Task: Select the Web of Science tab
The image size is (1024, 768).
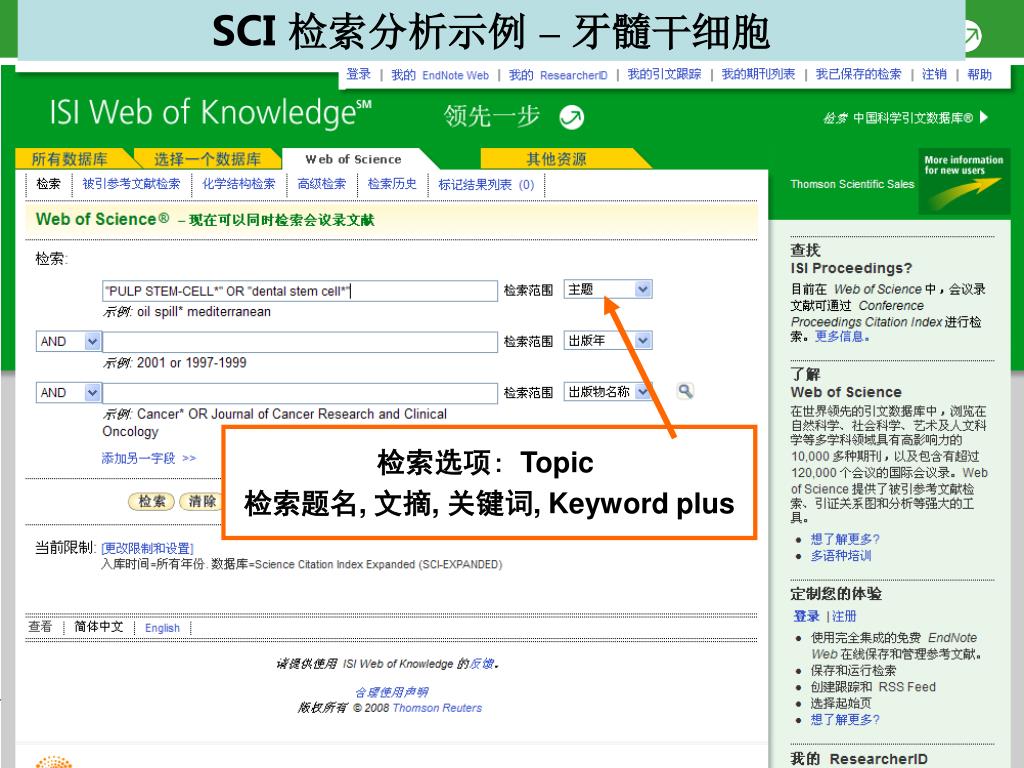Action: (x=353, y=159)
